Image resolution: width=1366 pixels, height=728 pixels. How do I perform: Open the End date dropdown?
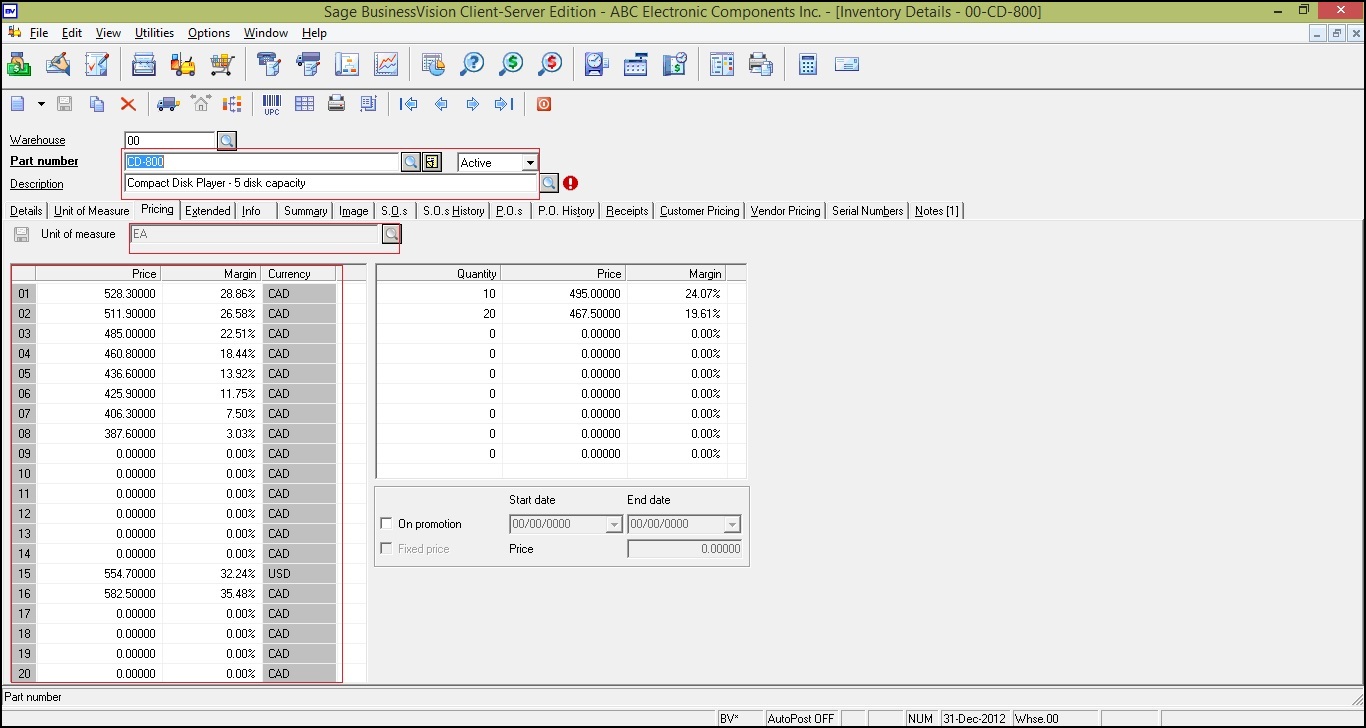tap(732, 524)
